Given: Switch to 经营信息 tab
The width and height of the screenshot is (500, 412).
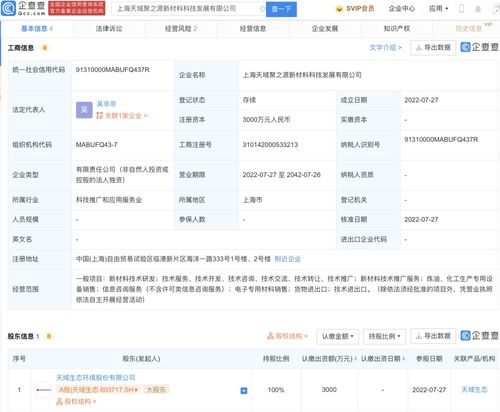Looking at the screenshot, I should coord(253,29).
